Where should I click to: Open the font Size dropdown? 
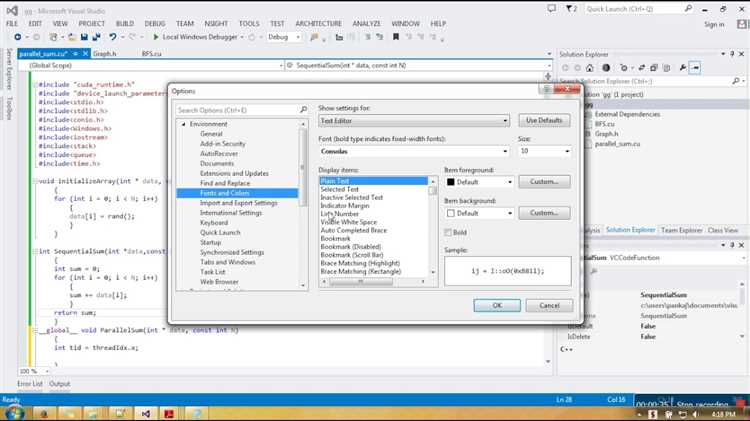[x=545, y=151]
